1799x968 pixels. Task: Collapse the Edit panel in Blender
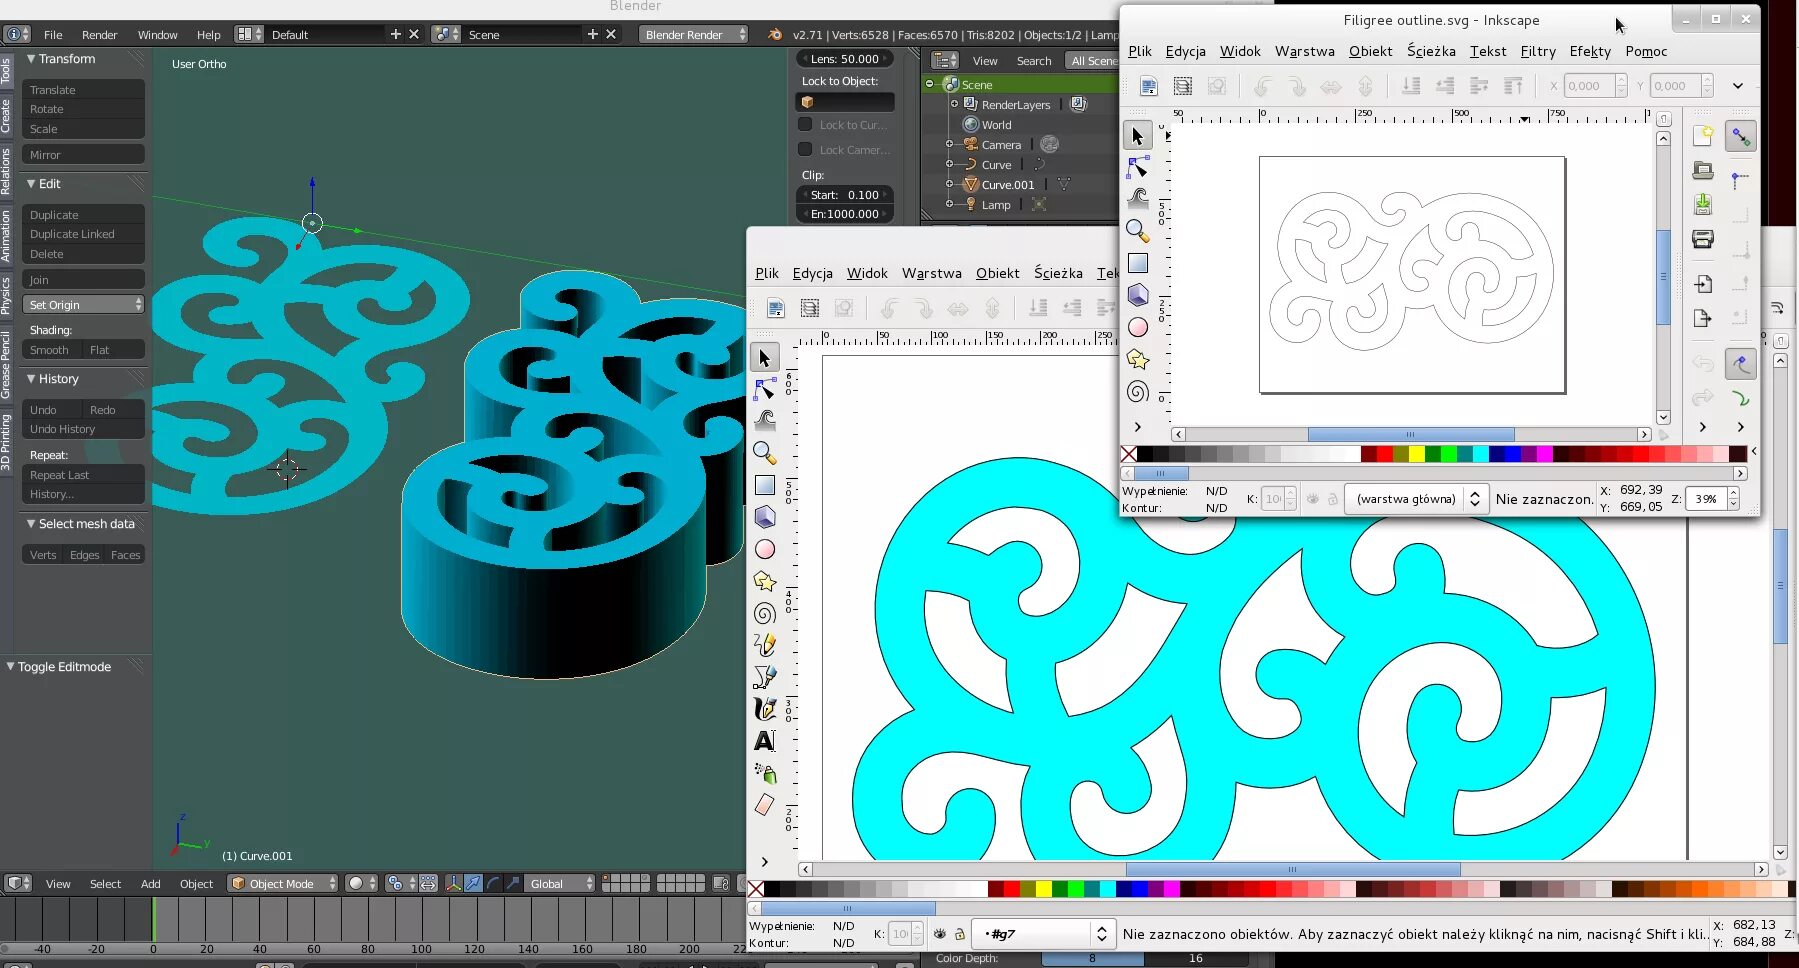31,184
